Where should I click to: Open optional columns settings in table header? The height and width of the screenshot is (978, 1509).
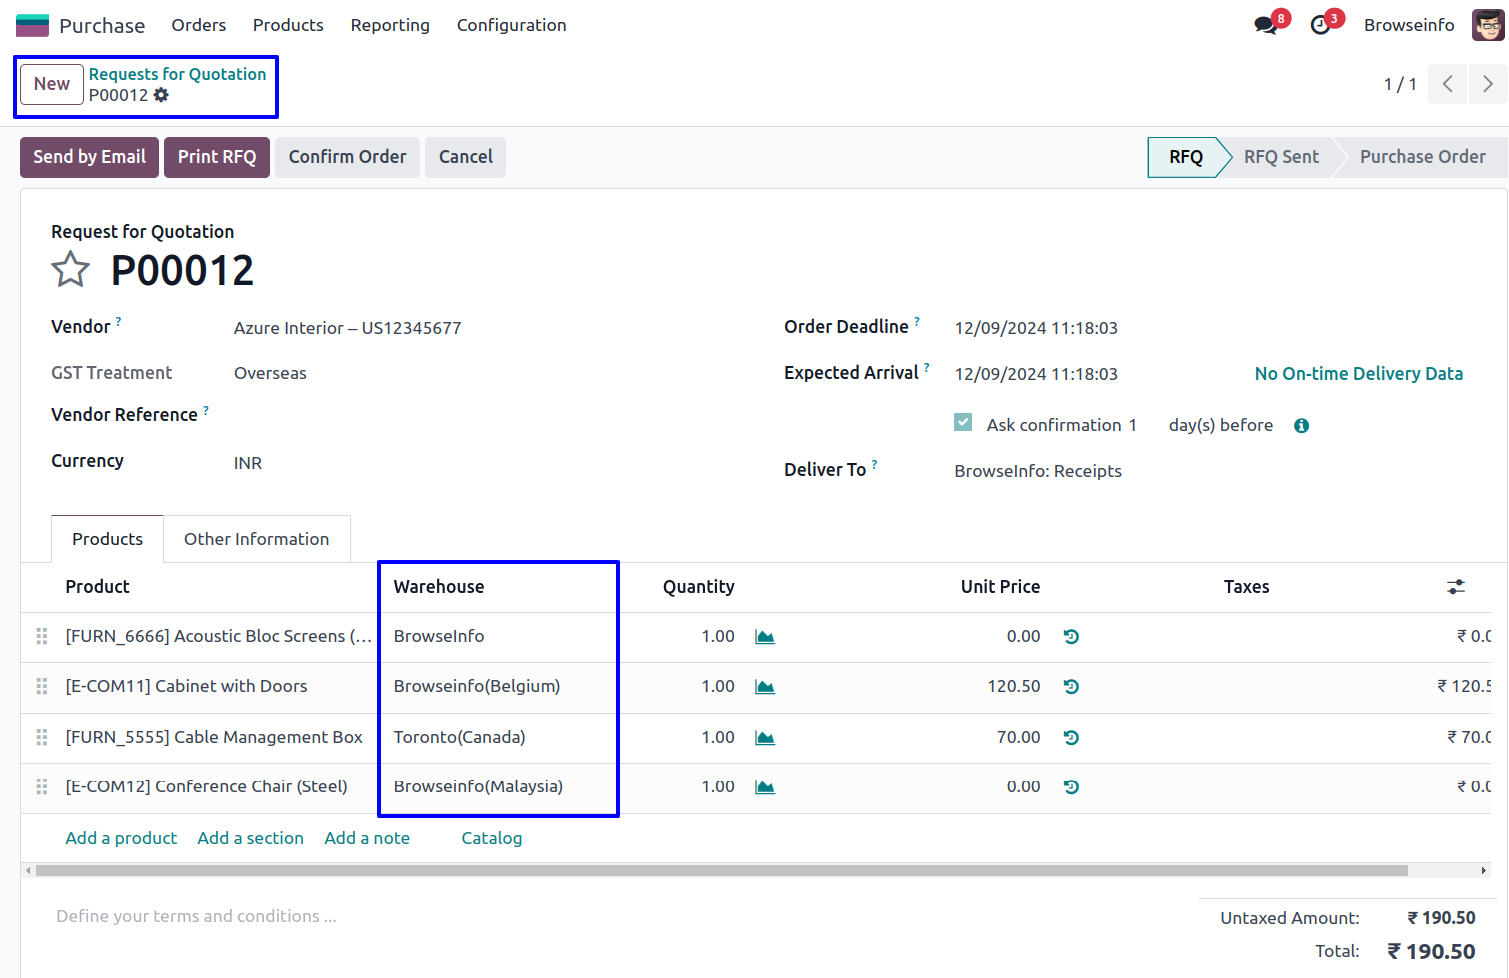(x=1456, y=587)
